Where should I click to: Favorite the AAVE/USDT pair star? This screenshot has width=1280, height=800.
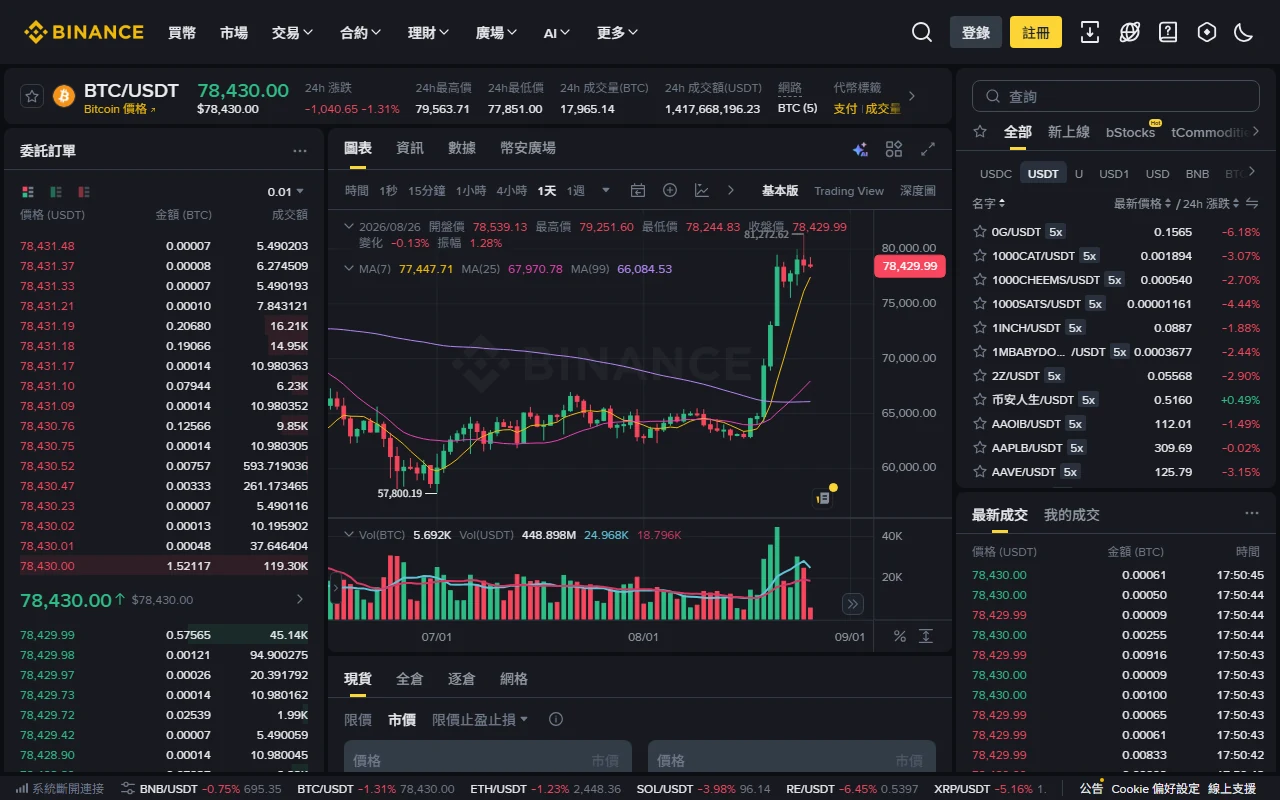pyautogui.click(x=980, y=471)
